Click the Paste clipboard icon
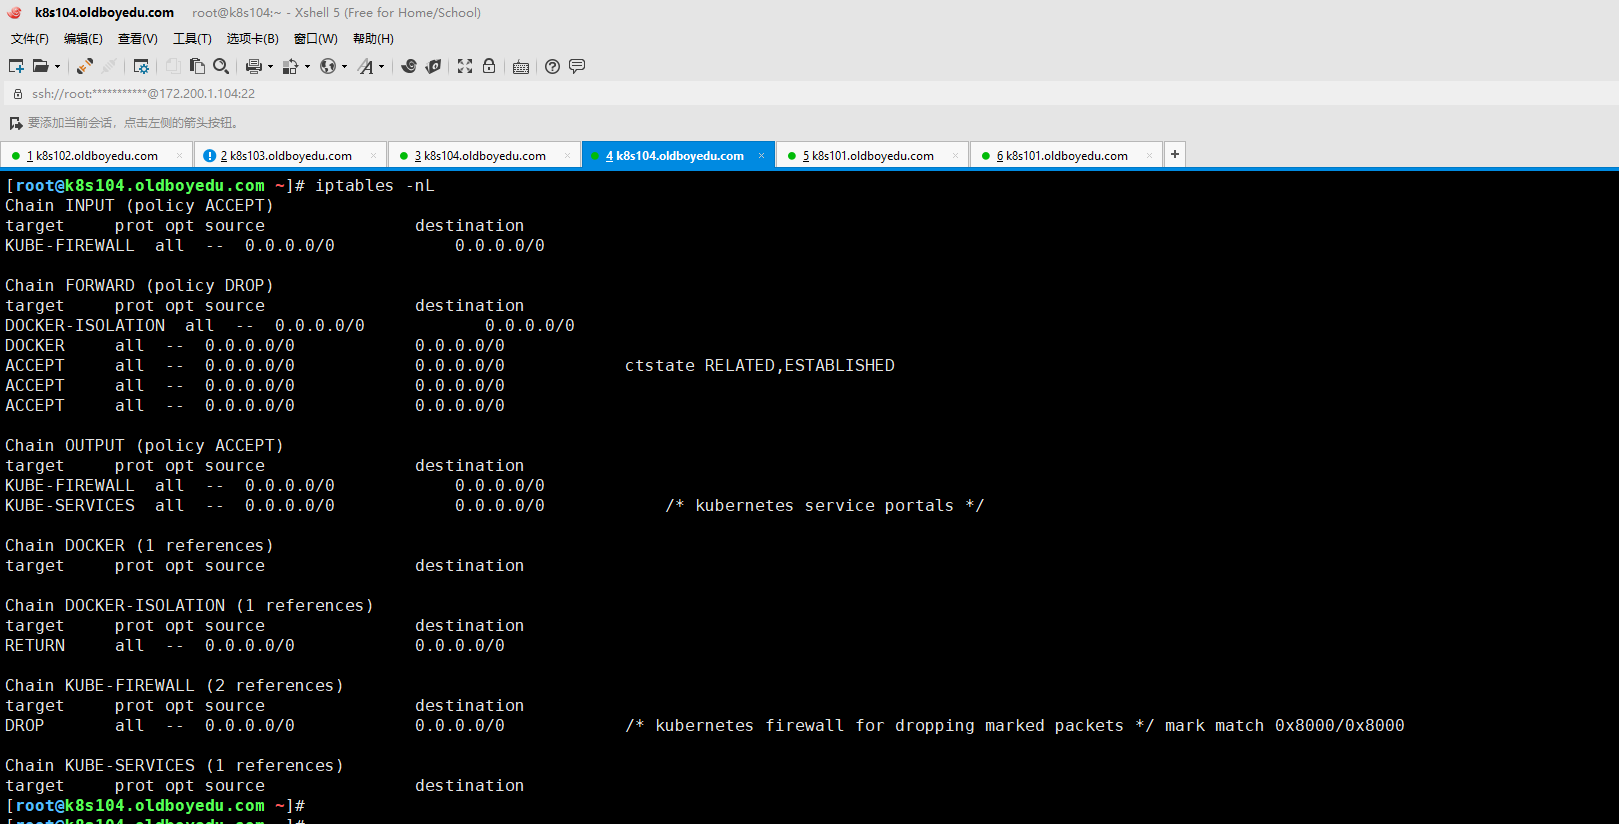 (197, 66)
